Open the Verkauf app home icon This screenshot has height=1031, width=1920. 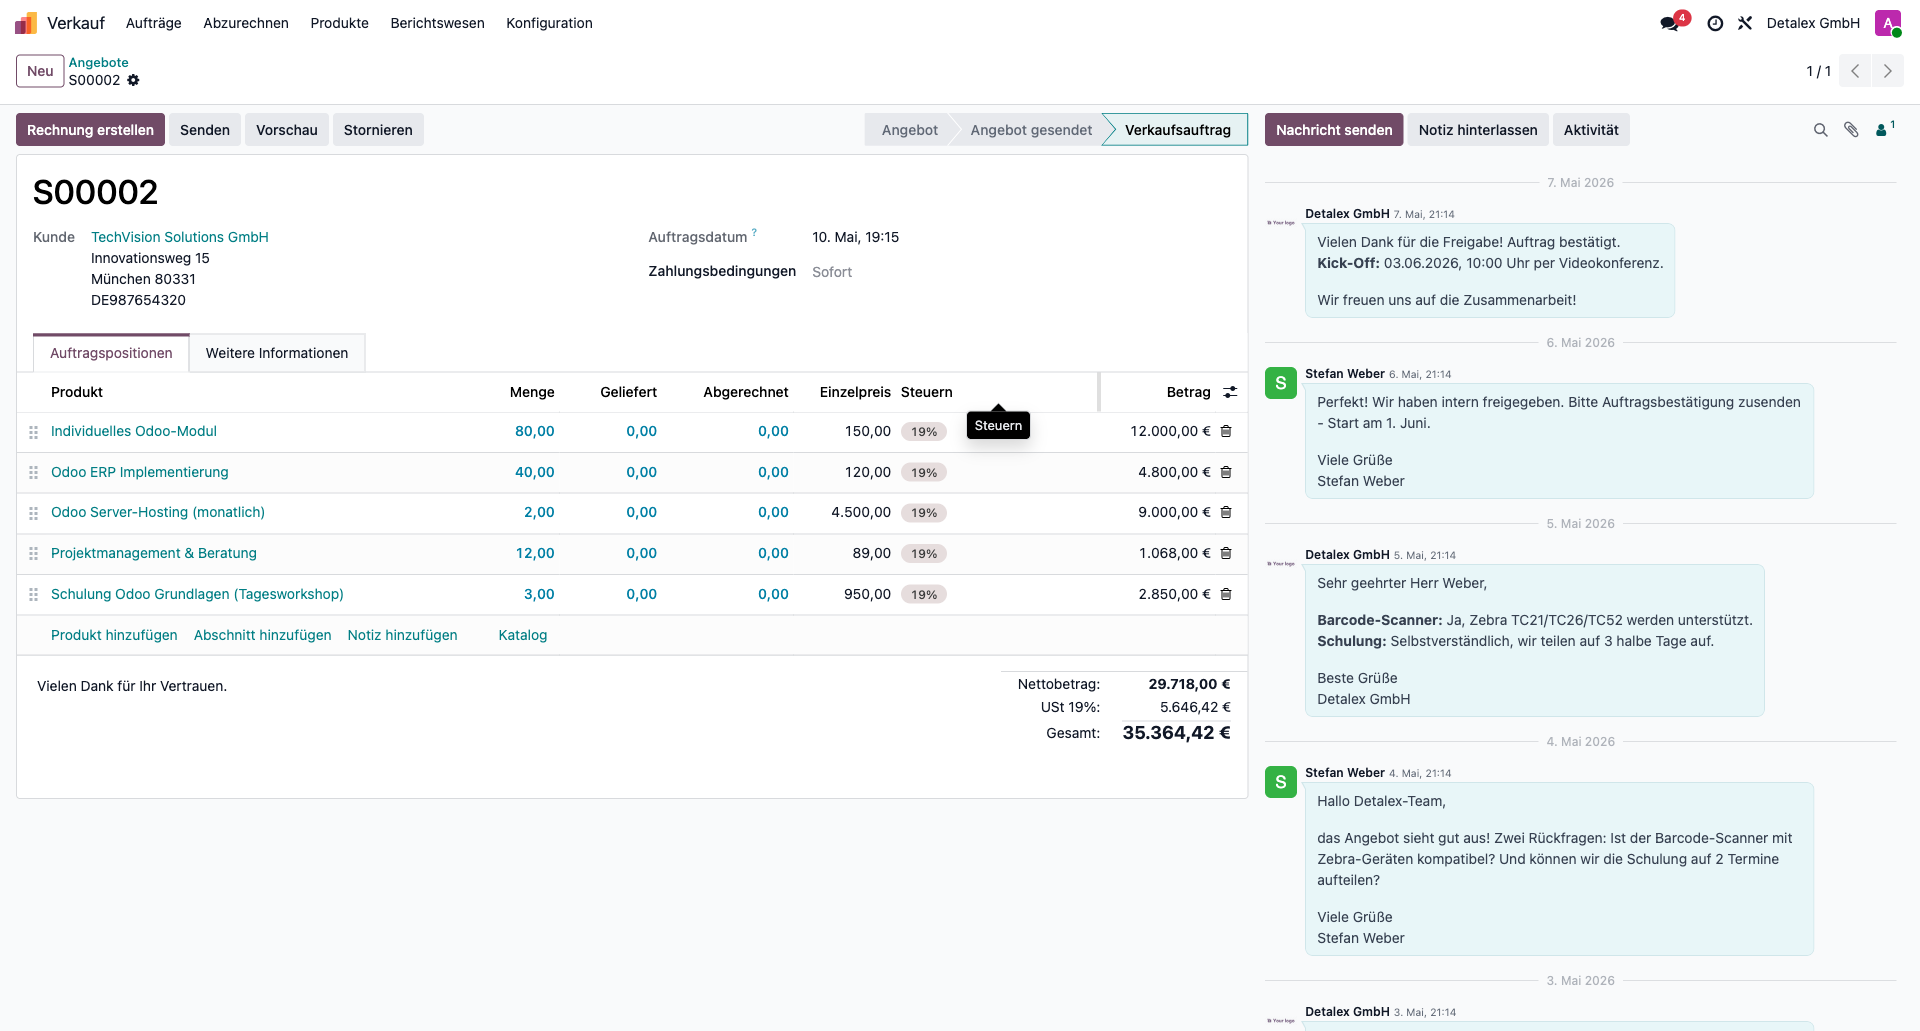point(26,23)
